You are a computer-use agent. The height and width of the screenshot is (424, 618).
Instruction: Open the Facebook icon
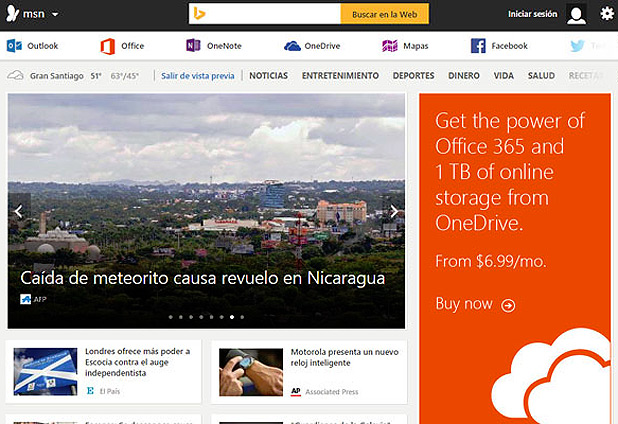[478, 46]
